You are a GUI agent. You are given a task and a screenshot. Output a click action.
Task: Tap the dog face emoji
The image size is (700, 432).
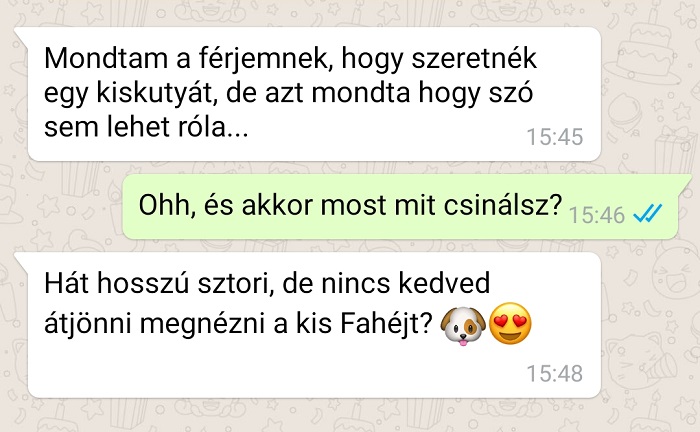[x=463, y=326]
